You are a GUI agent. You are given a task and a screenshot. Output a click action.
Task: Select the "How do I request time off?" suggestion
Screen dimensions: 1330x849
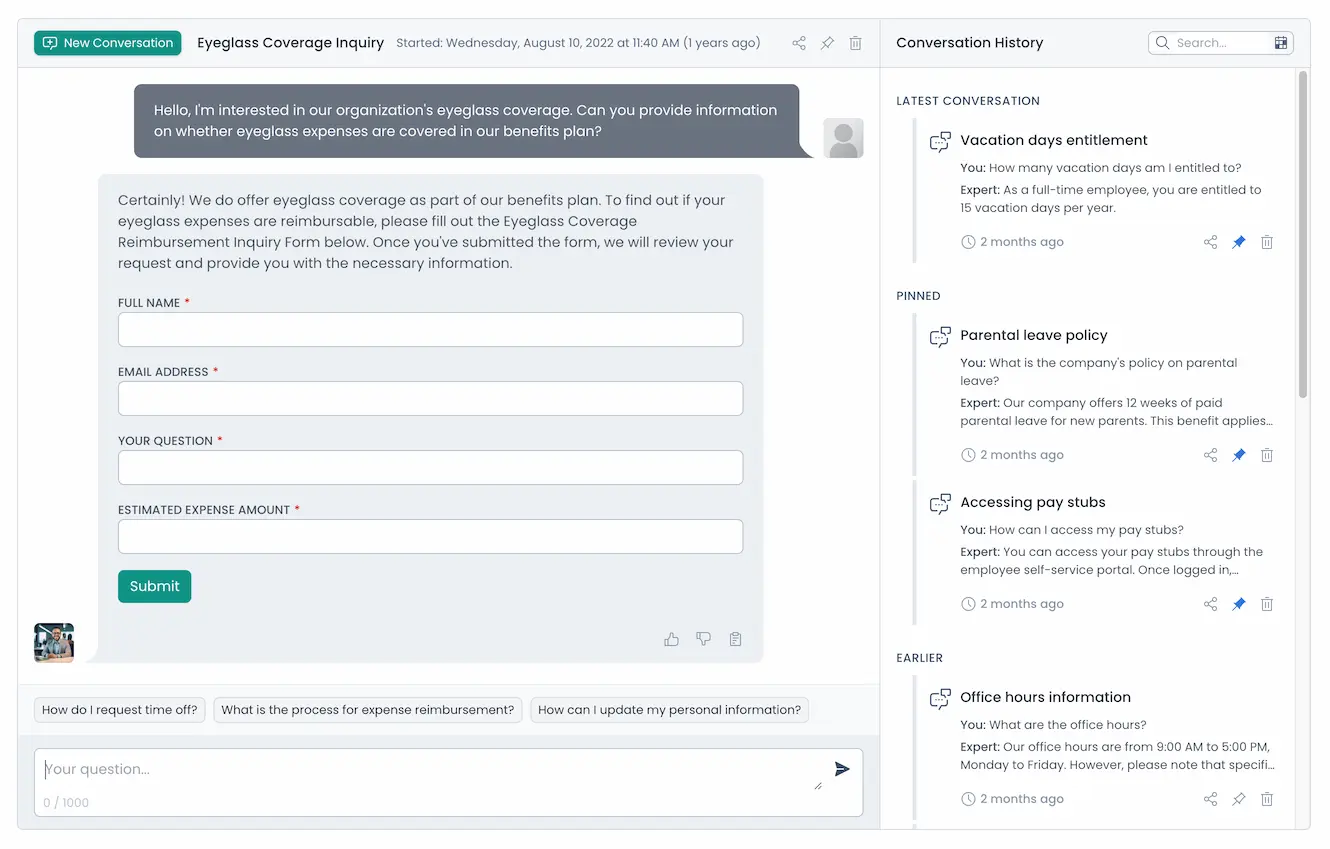[x=119, y=710]
